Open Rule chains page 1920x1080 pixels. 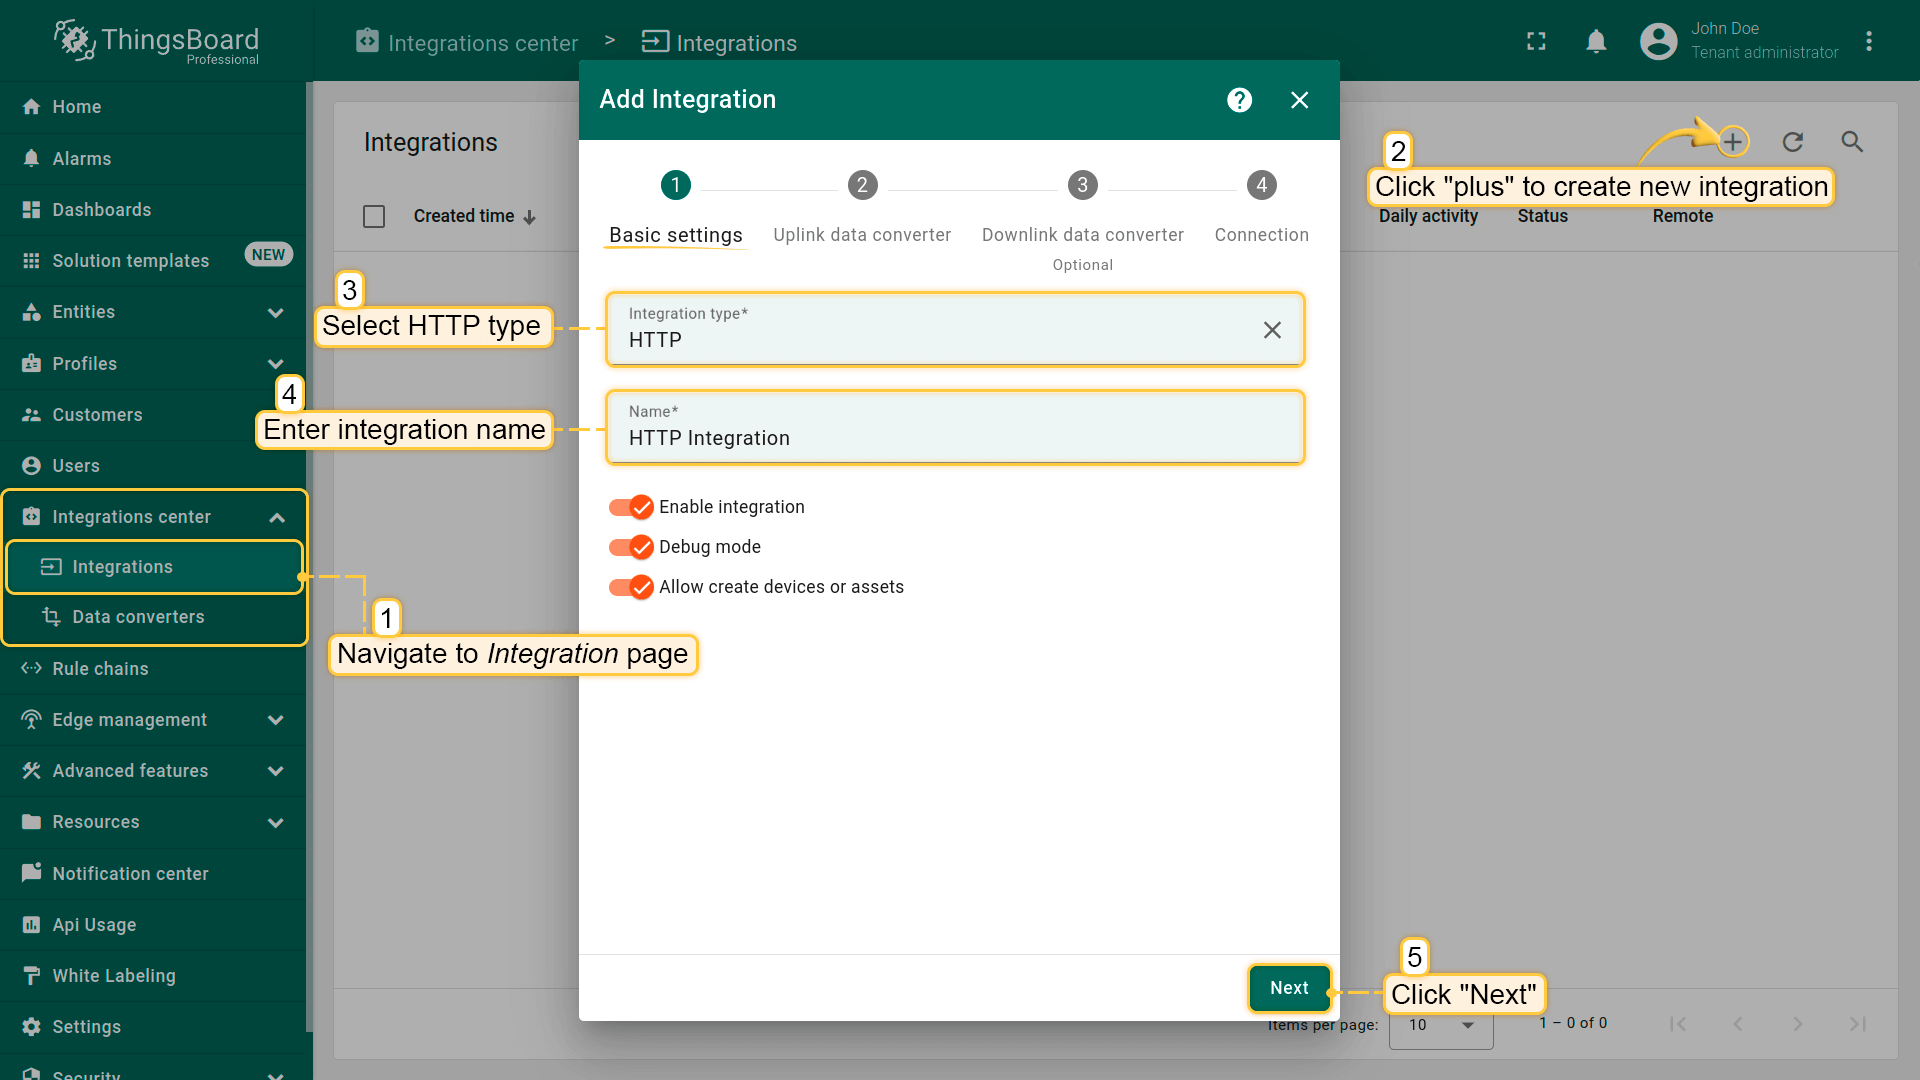coord(152,668)
